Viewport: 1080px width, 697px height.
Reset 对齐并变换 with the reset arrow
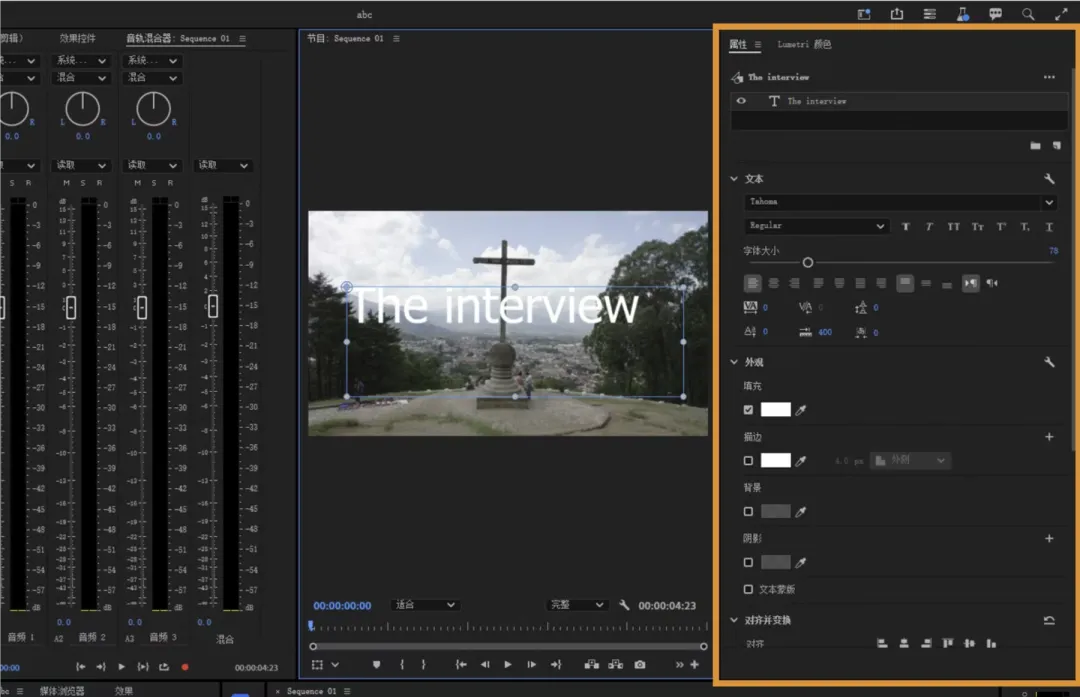1049,620
